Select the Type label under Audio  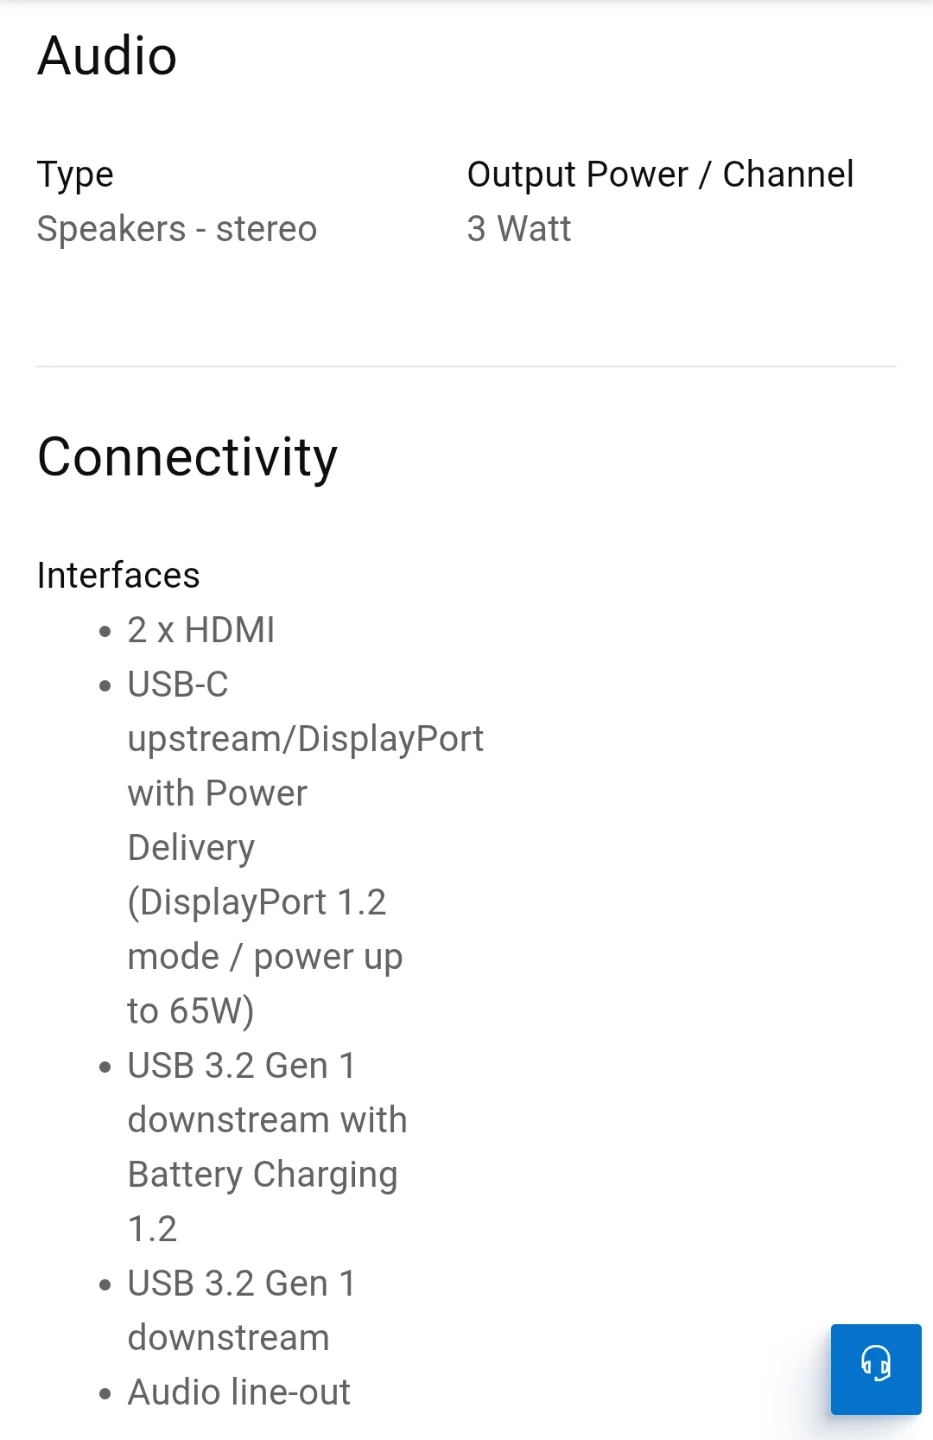(75, 175)
